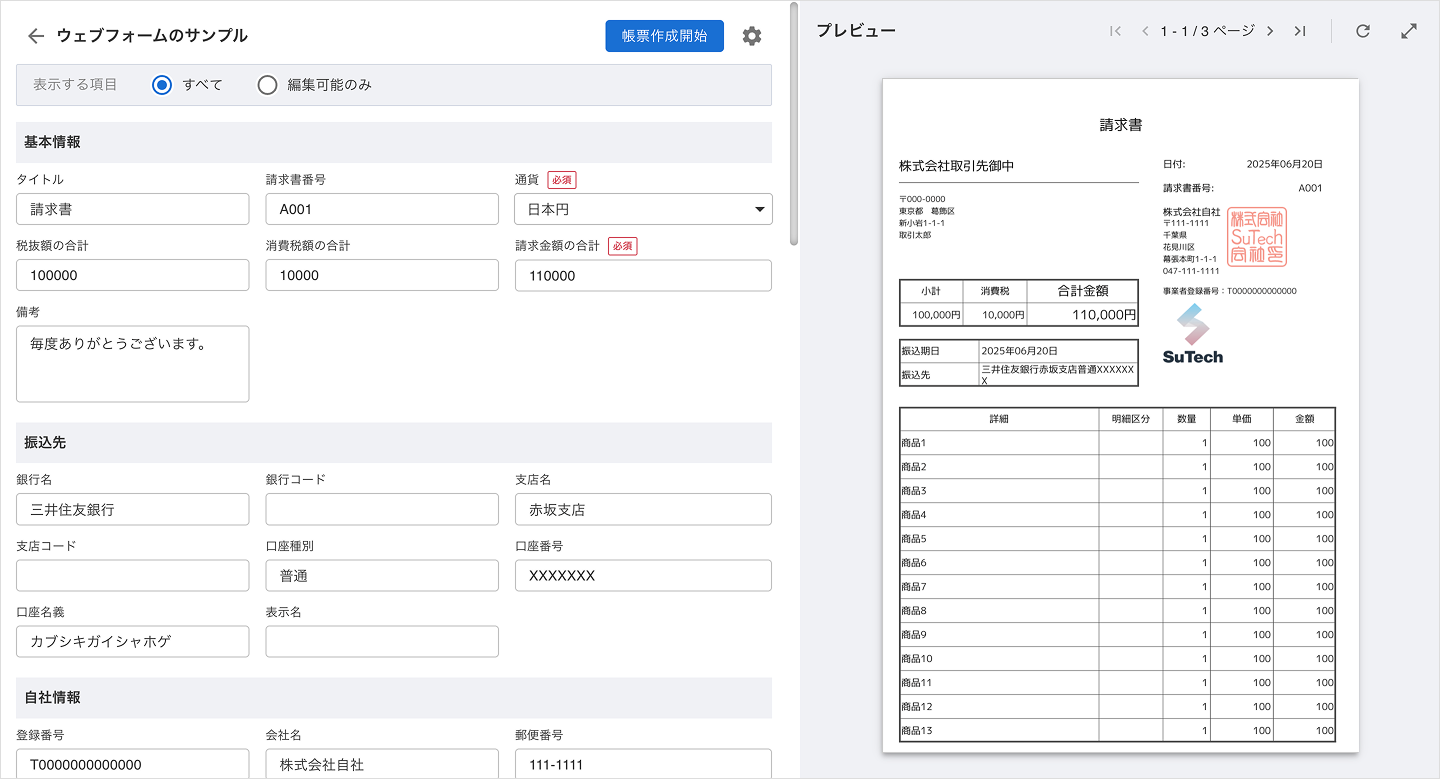Click the back arrow next to ウェブフォームのサンプル
1440x779 pixels.
[x=36, y=36]
